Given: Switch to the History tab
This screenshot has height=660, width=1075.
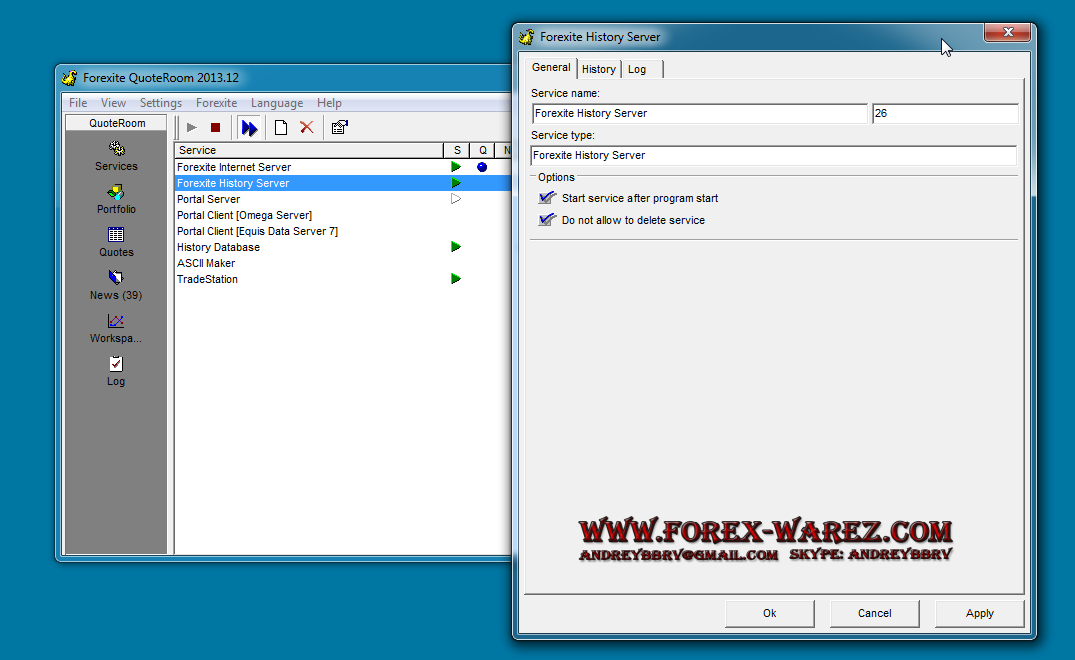Looking at the screenshot, I should tap(598, 69).
